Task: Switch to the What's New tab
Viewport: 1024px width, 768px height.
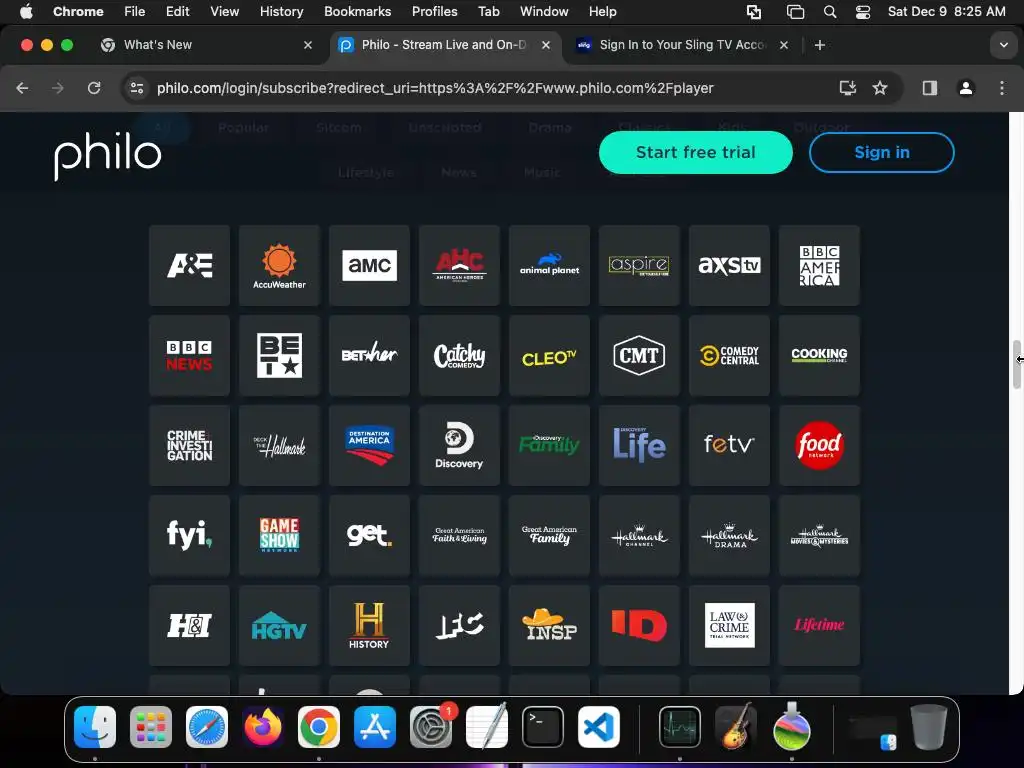Action: point(207,45)
